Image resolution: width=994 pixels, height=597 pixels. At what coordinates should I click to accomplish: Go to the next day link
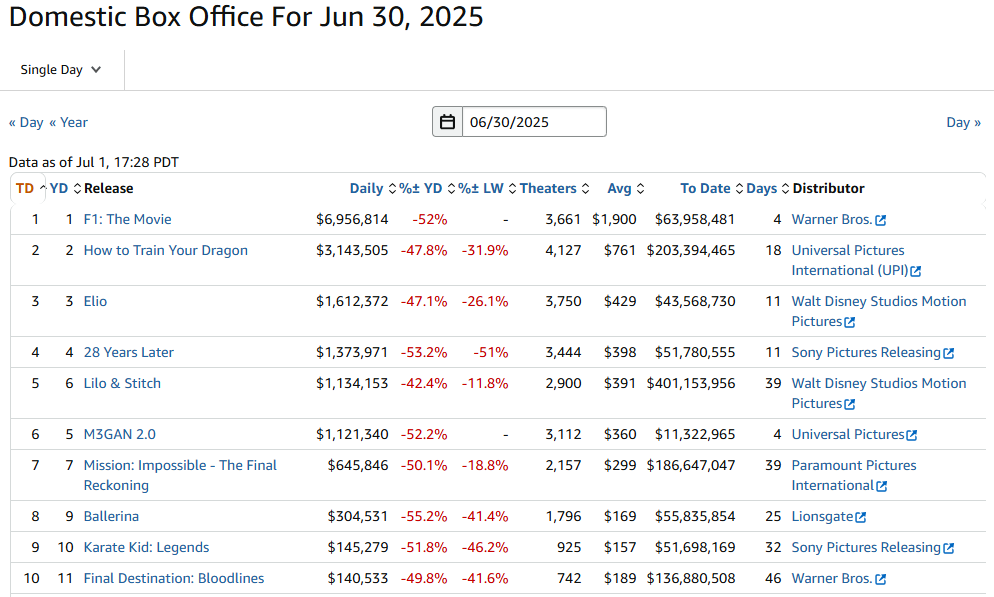point(964,122)
